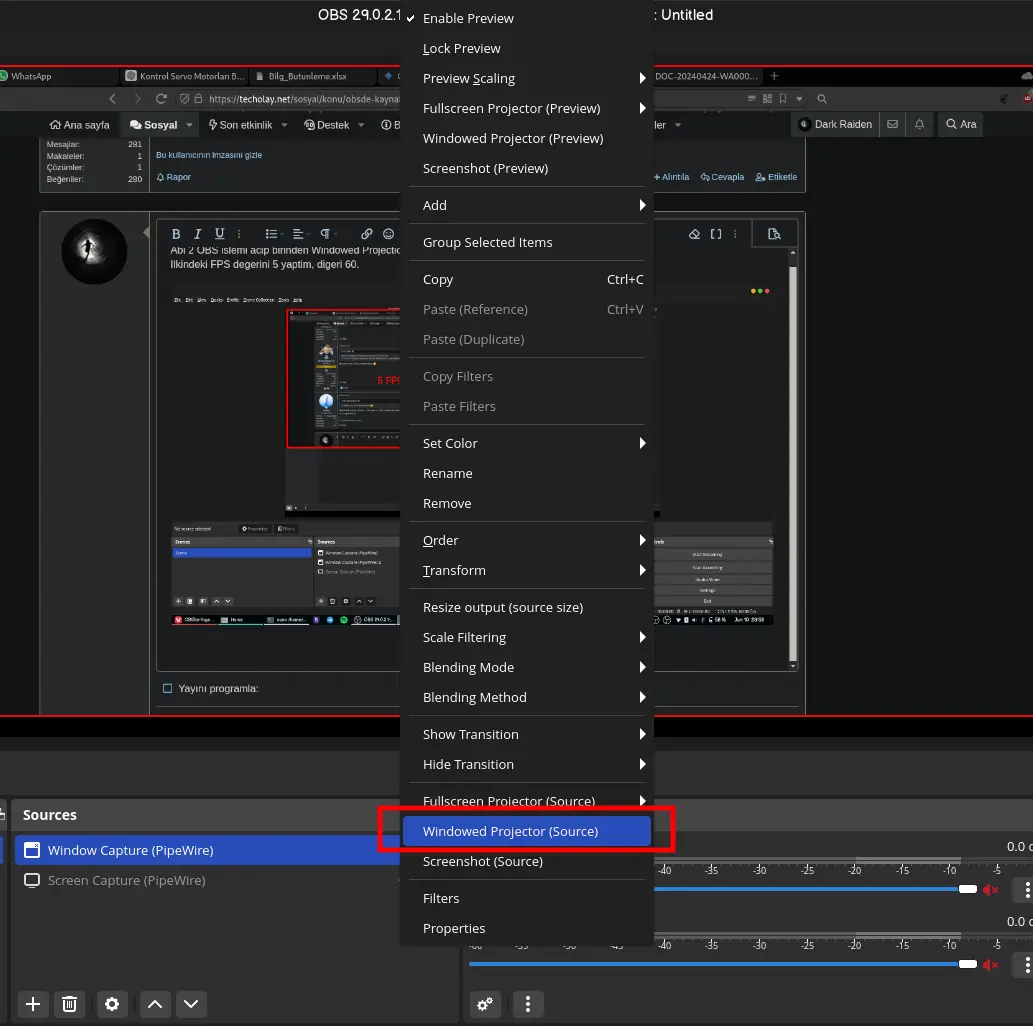Click the trash remove source icon

[x=69, y=1004]
